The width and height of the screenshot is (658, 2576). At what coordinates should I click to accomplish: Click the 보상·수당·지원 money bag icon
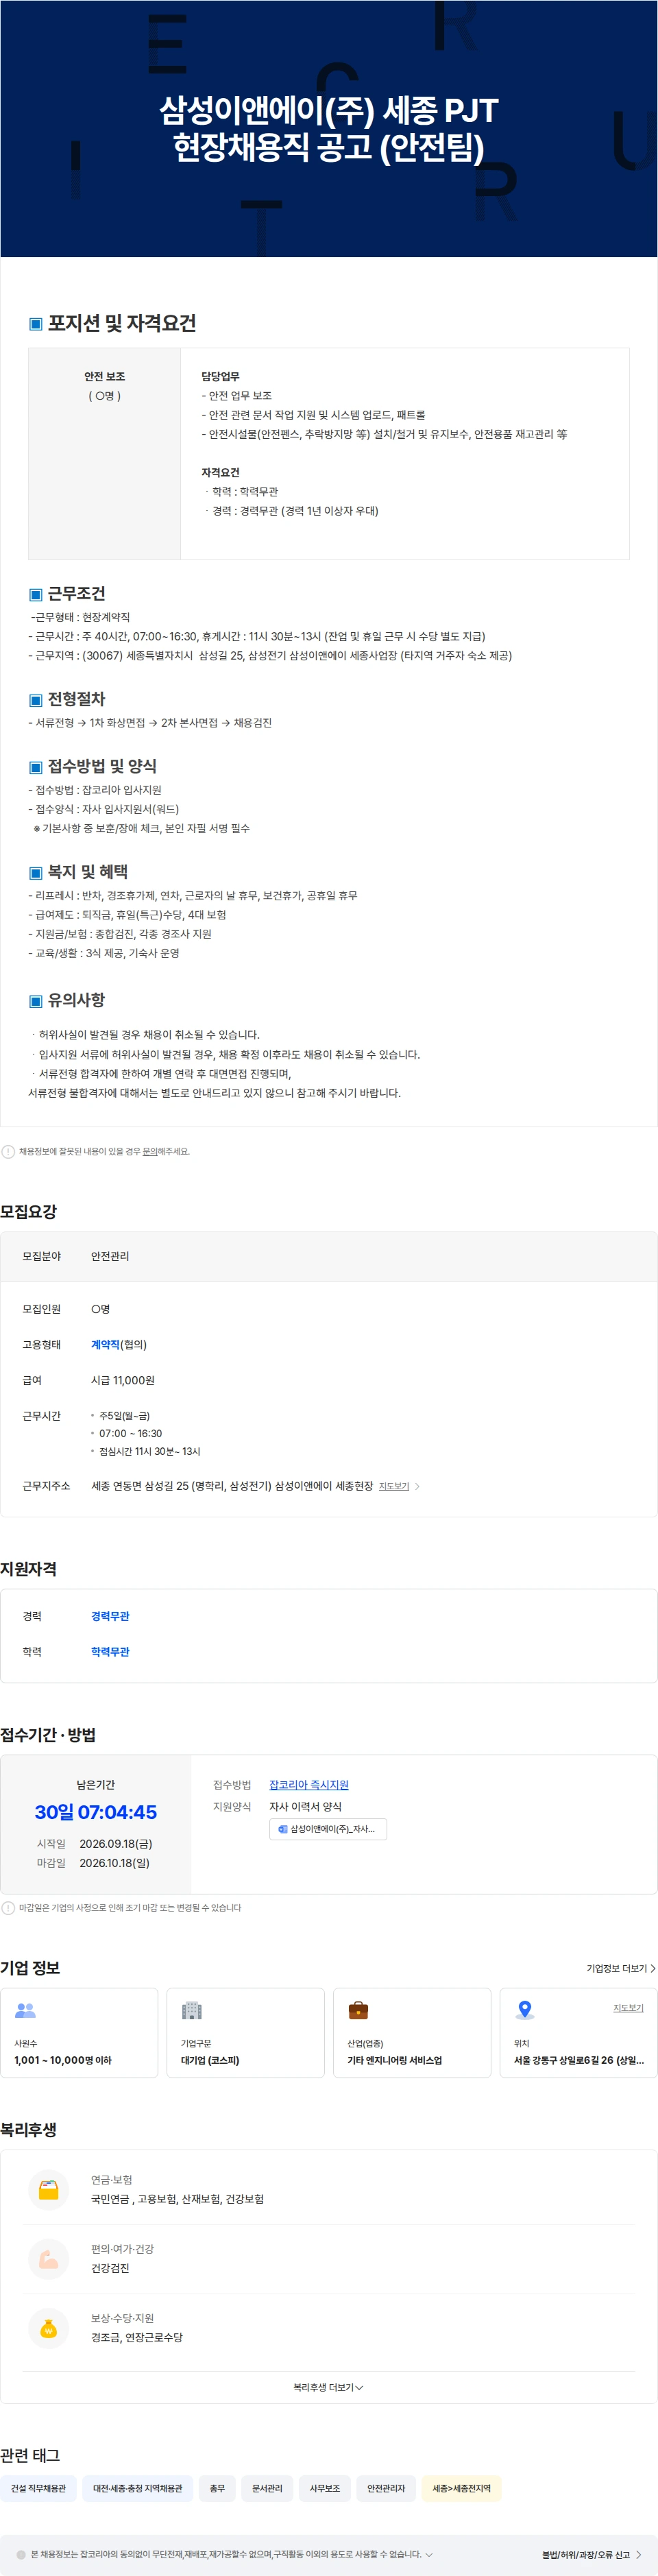pyautogui.click(x=48, y=2327)
